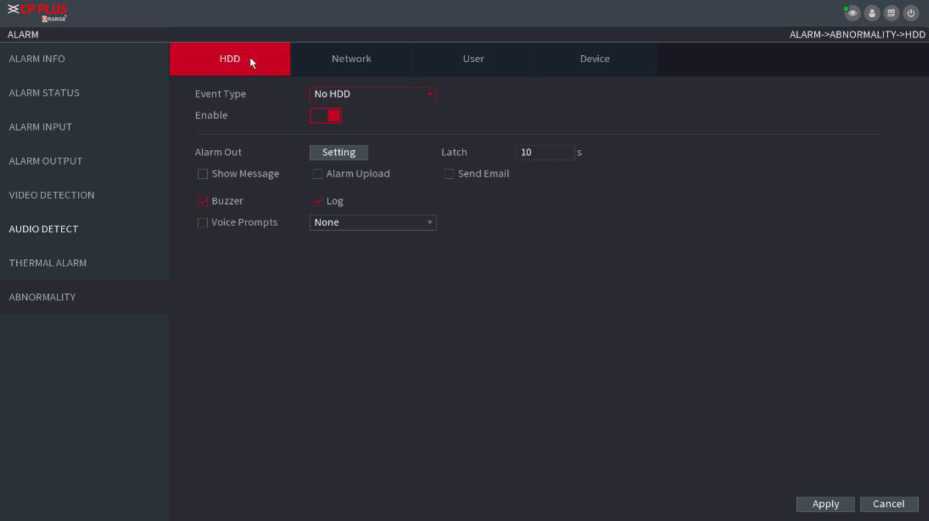Open Video Detection in sidebar

tap(52, 195)
